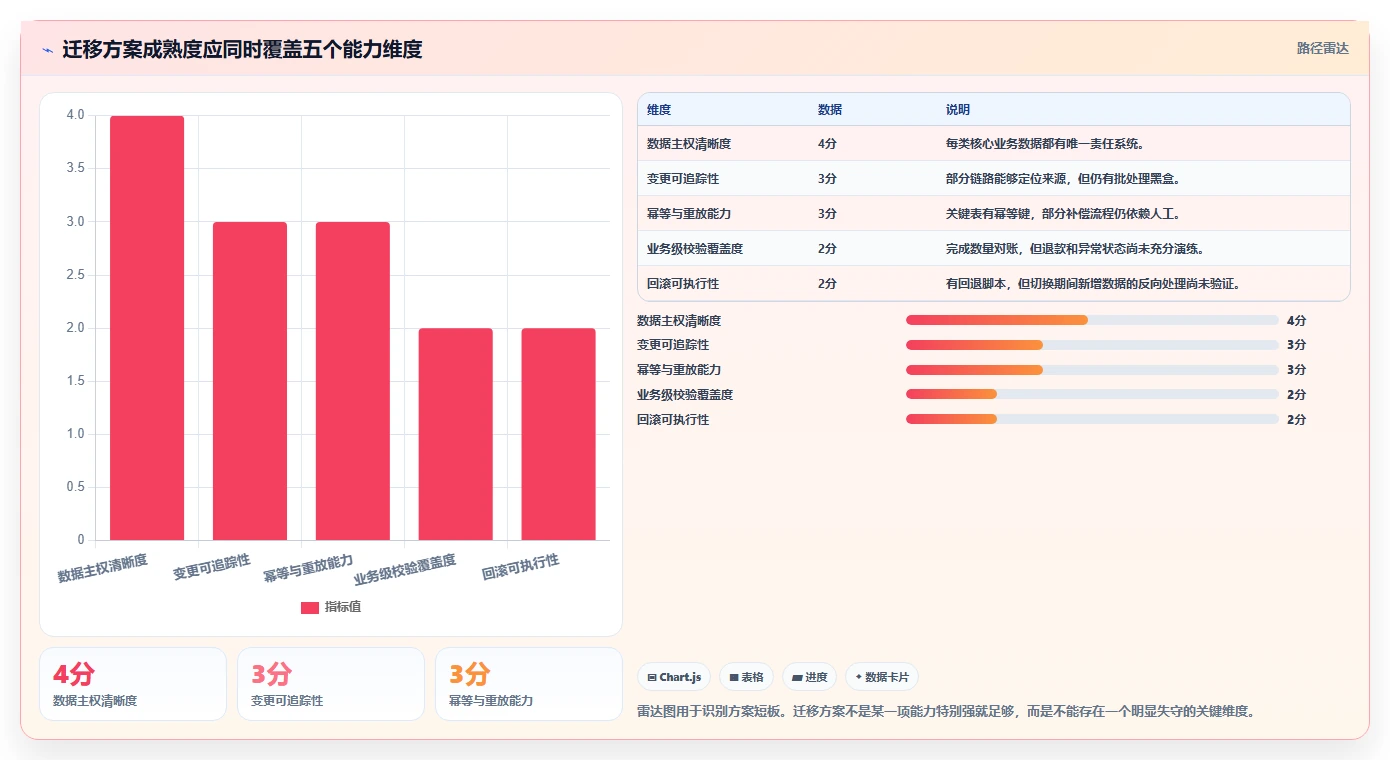
Task: Open the 3分 幂等与重放能力 data card
Action: click(x=529, y=684)
